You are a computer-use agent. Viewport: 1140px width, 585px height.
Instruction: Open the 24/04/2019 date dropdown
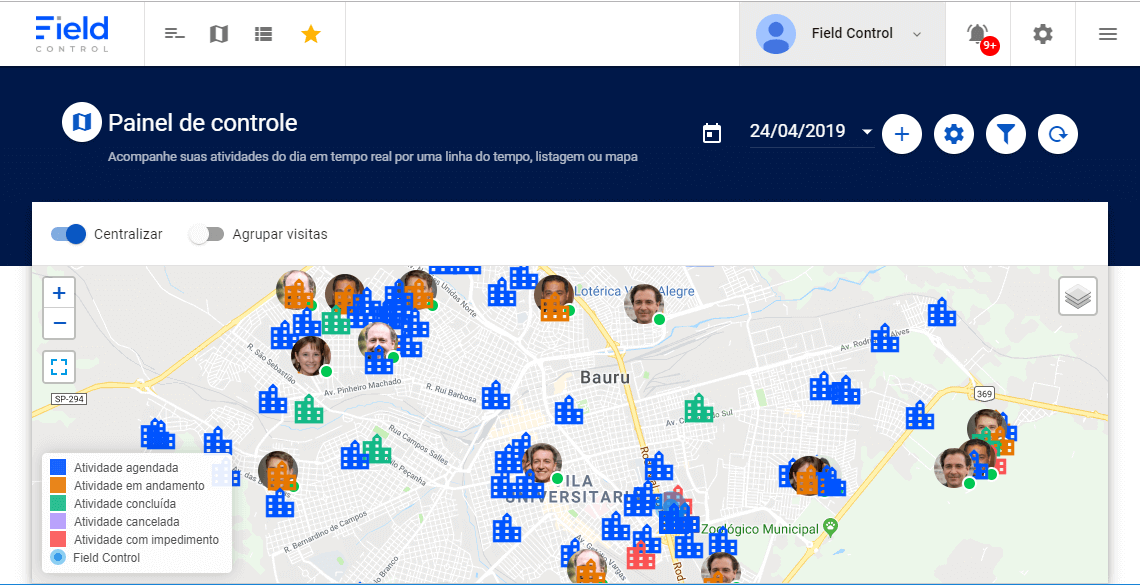(x=811, y=132)
